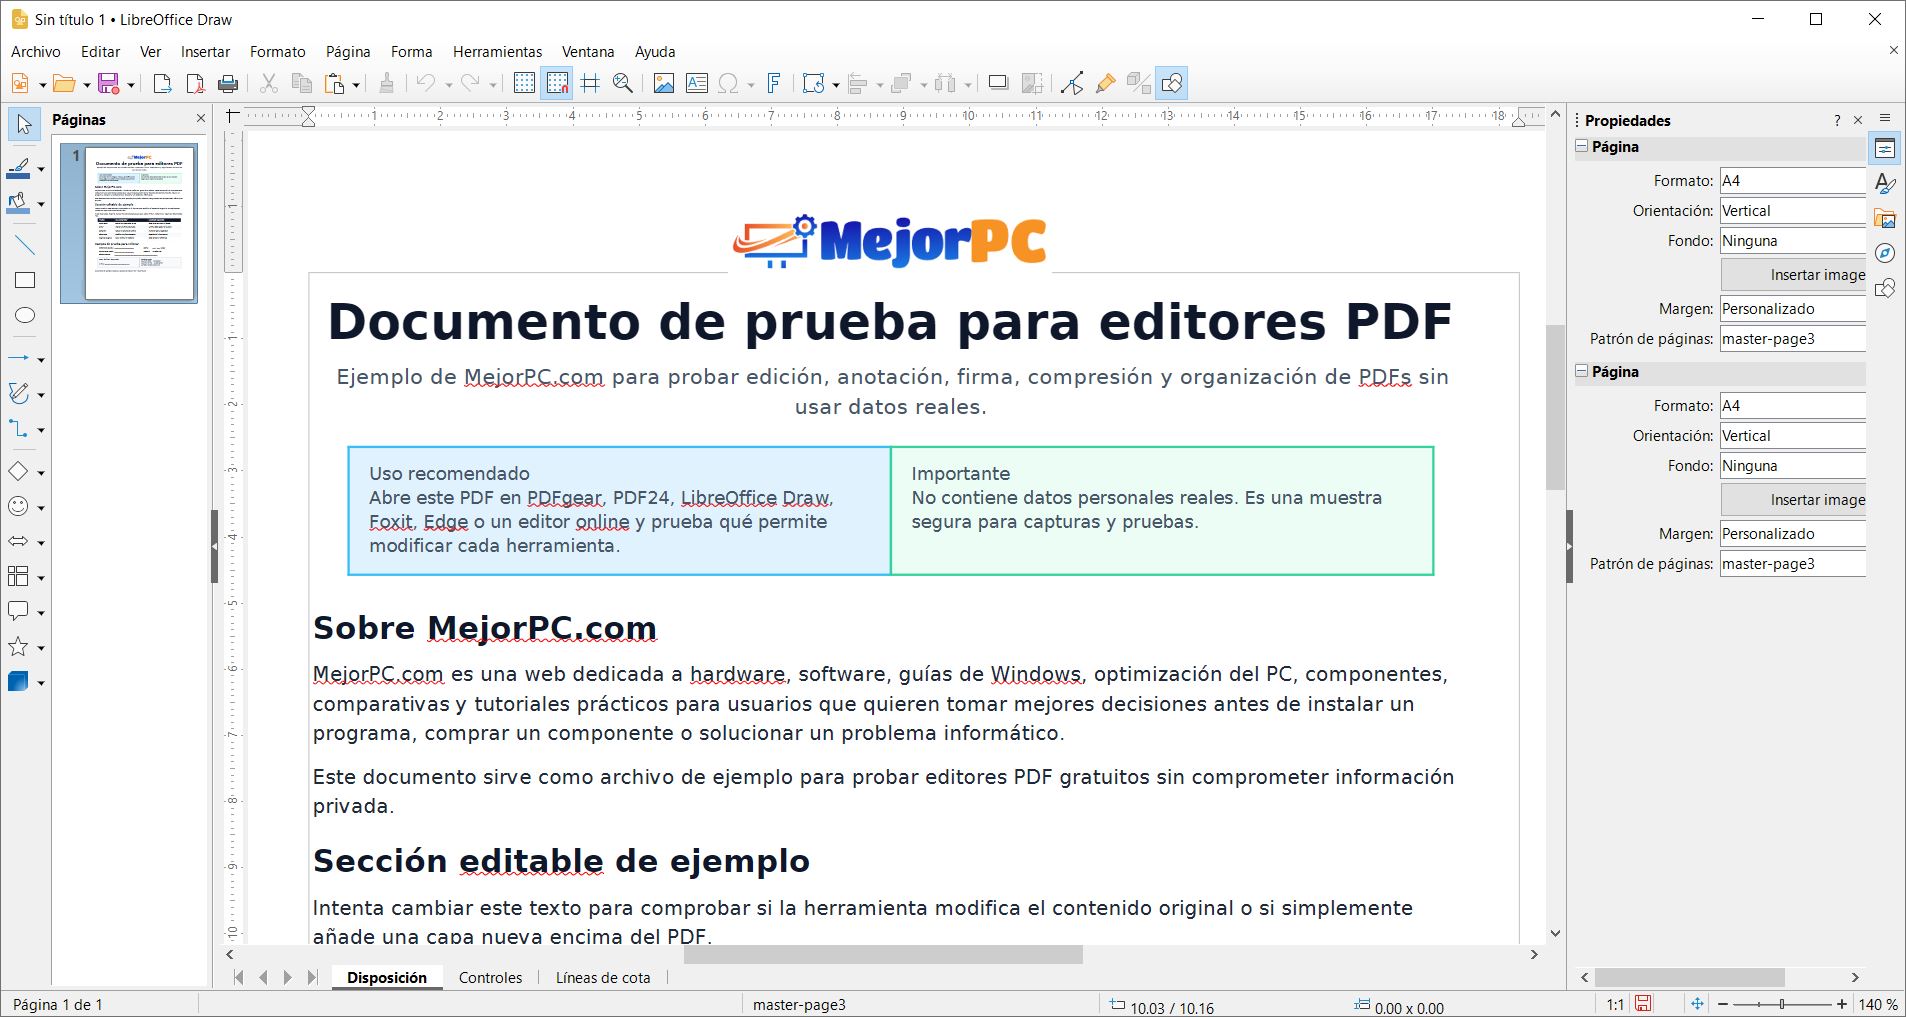This screenshot has height=1017, width=1906.
Task: Open the Herramientas menu
Action: tap(497, 52)
